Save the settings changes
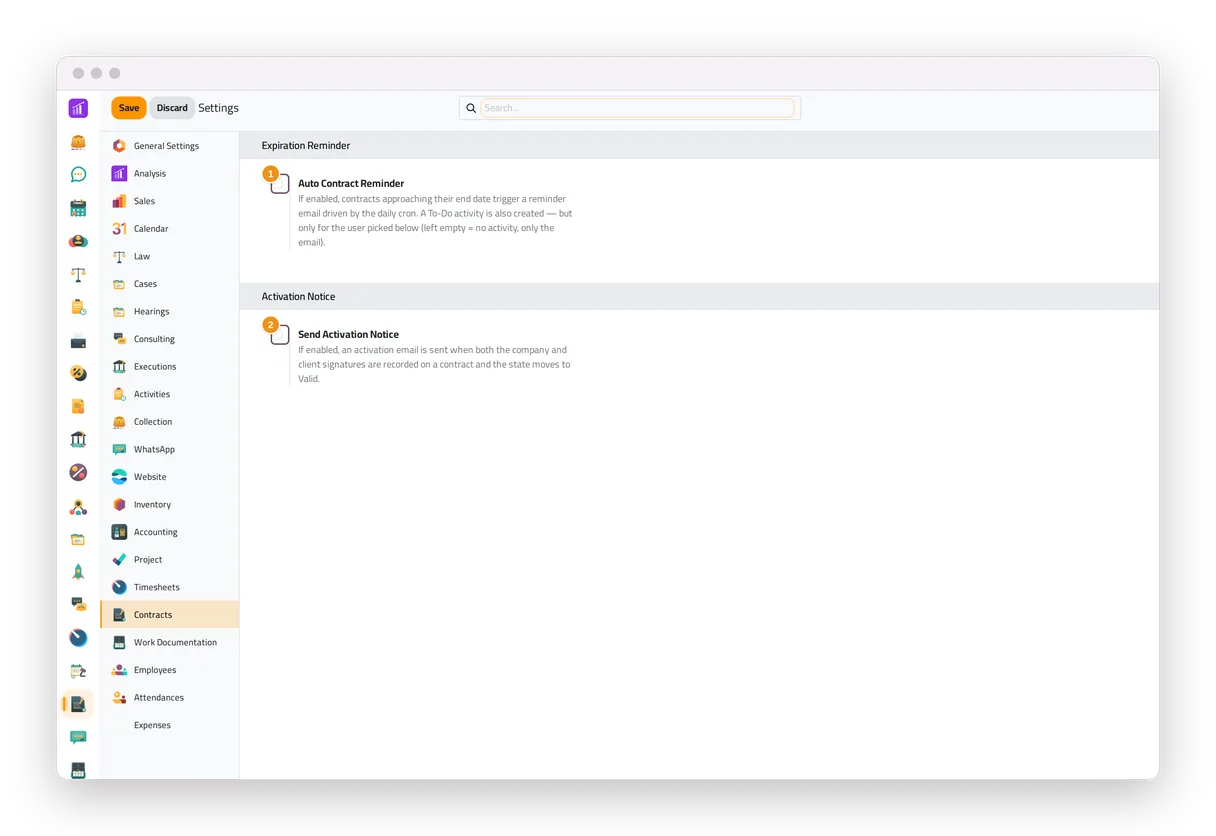Screen dimensions: 1216x836 click(129, 108)
